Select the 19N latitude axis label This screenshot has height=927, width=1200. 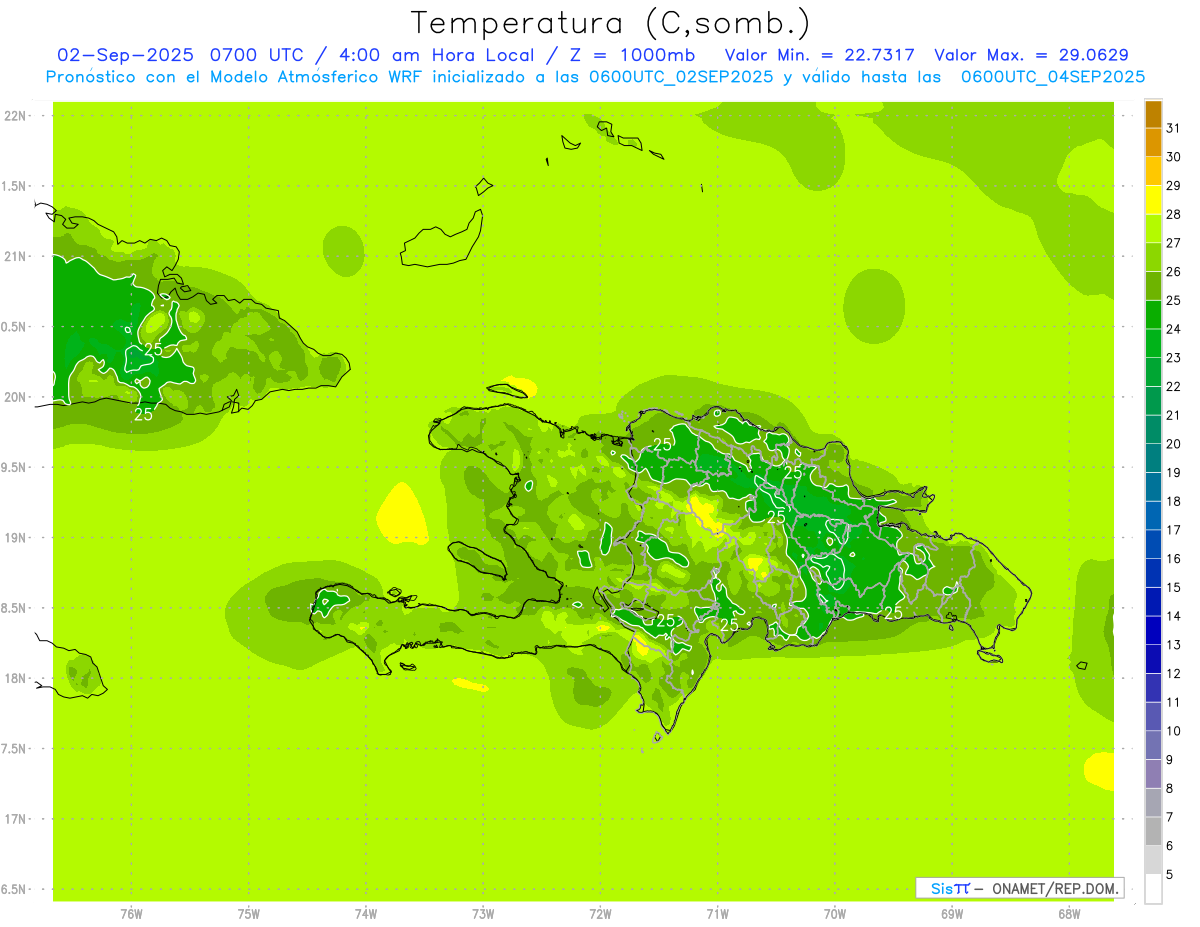pyautogui.click(x=16, y=538)
